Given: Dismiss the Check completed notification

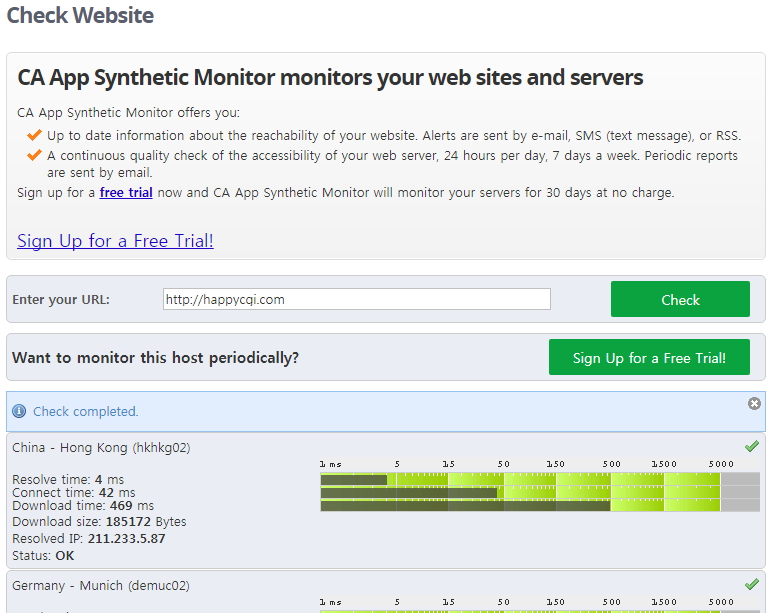Looking at the screenshot, I should (754, 404).
